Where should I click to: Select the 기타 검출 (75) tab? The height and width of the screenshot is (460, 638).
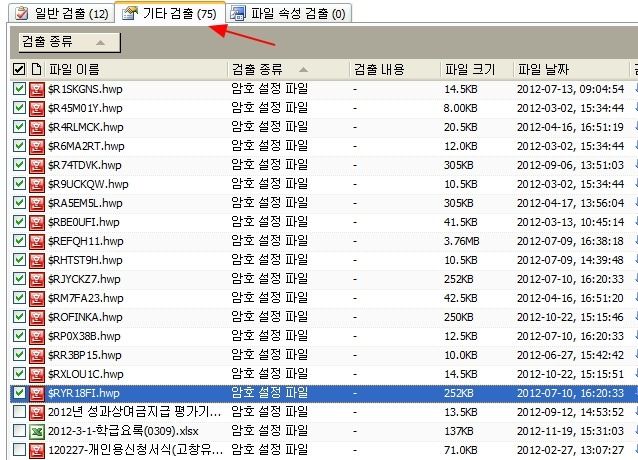coord(170,13)
